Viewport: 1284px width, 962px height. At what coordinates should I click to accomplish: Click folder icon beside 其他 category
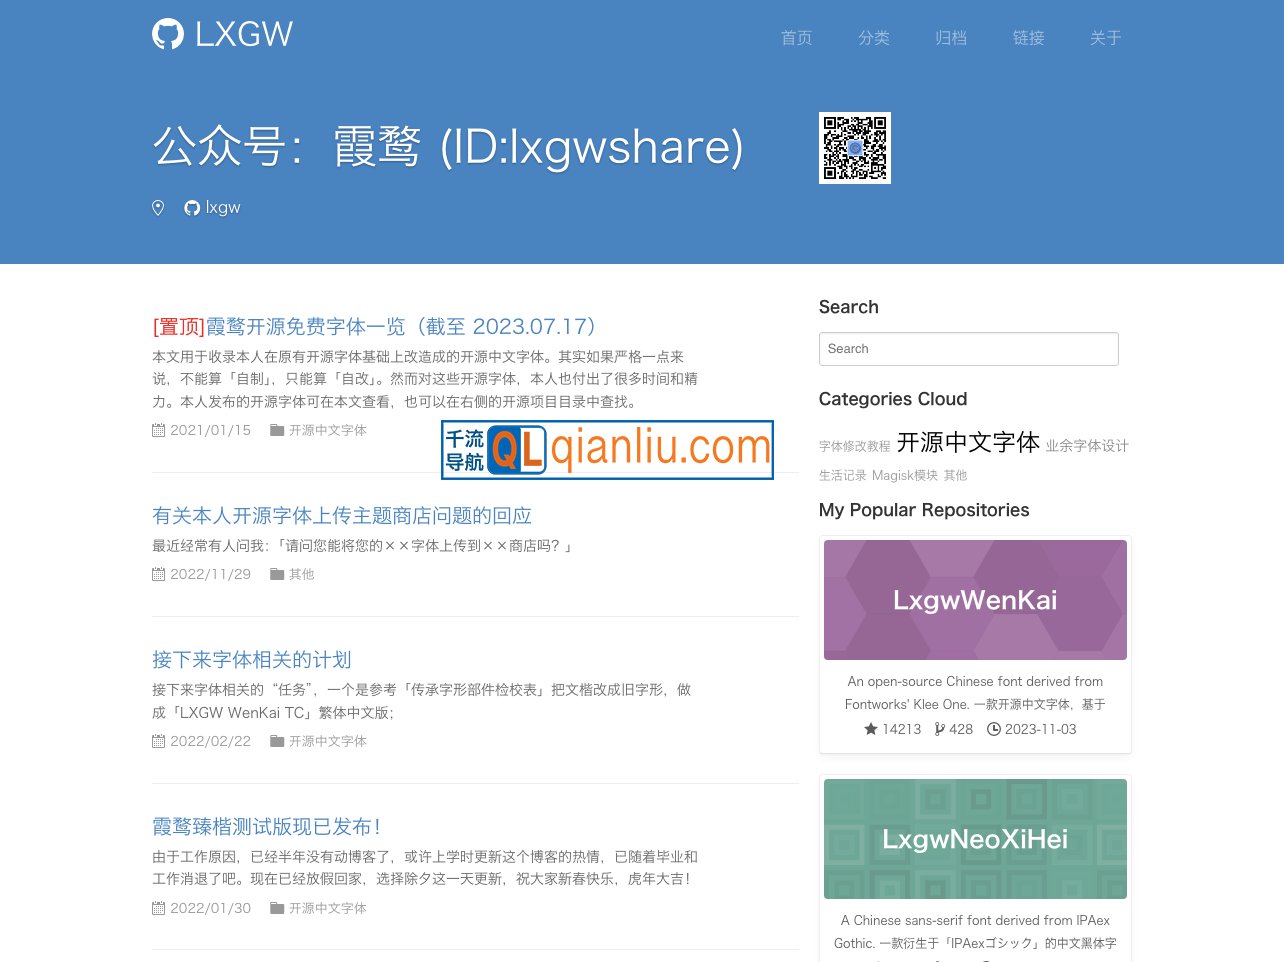[277, 574]
